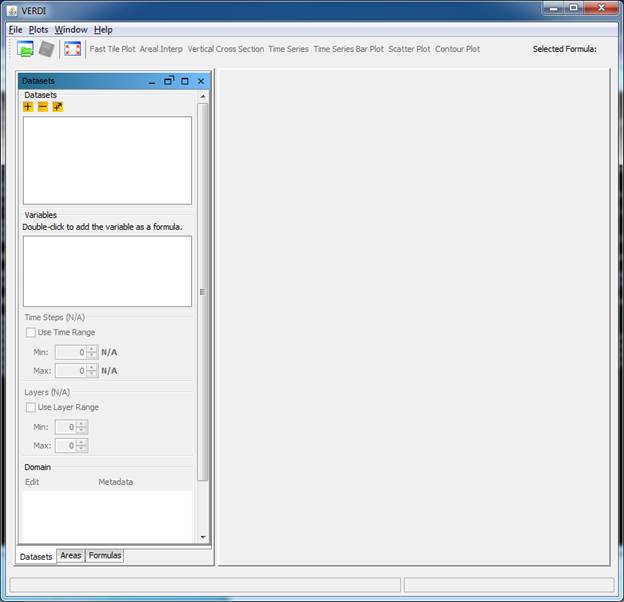The height and width of the screenshot is (602, 624).
Task: Decrease the Time Steps Min spinner value
Action: (x=92, y=355)
